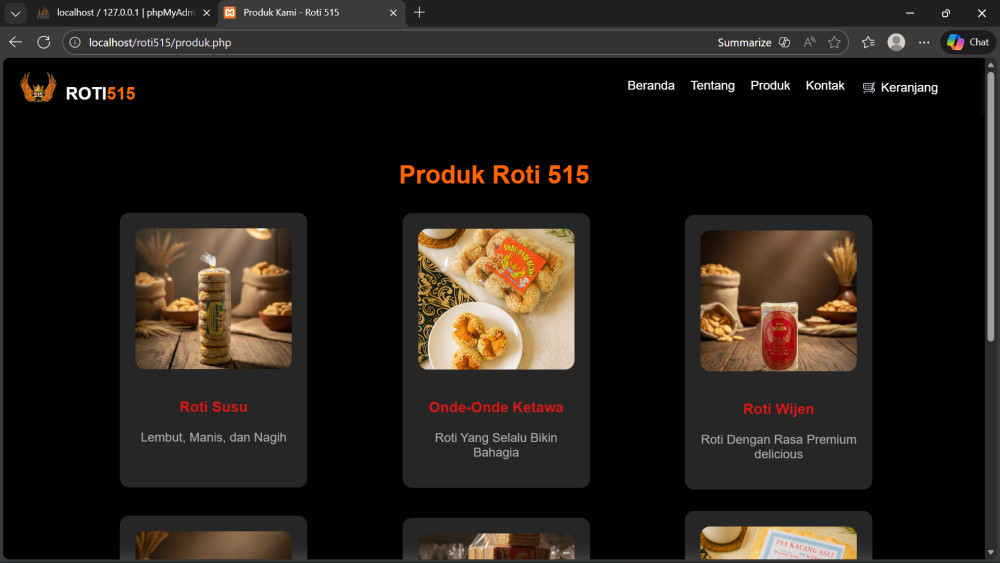
Task: Go to the Beranda page
Action: (x=650, y=86)
